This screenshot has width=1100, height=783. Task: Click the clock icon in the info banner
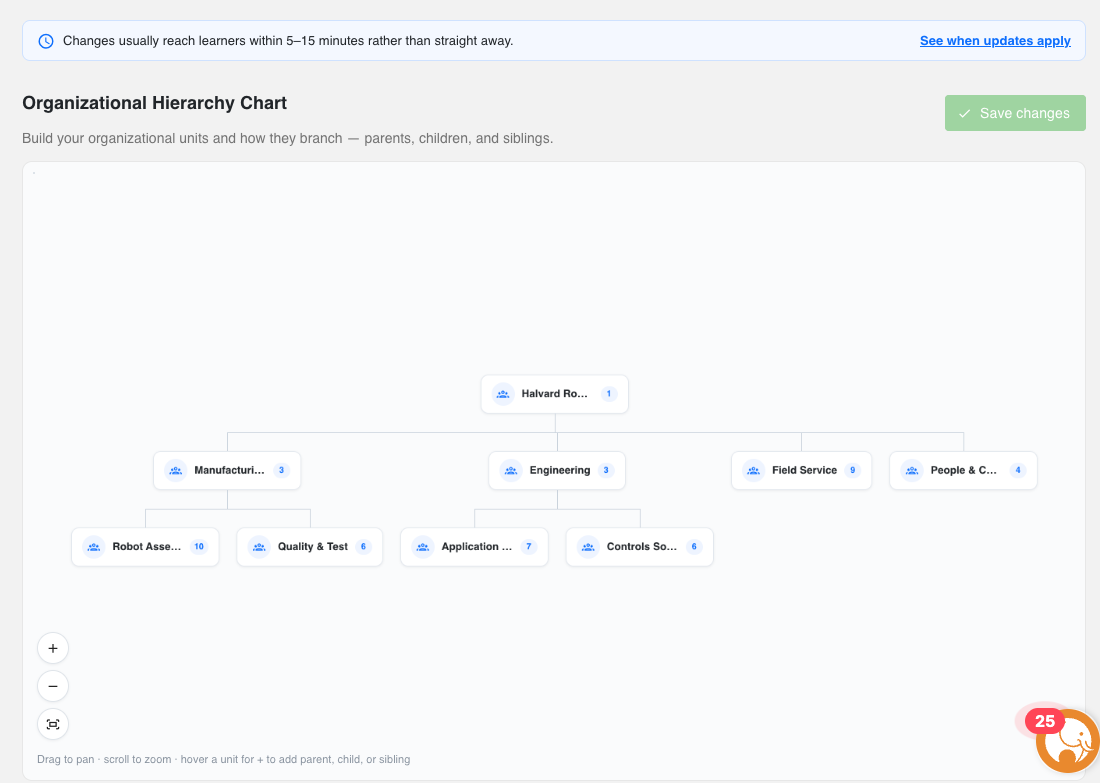46,41
